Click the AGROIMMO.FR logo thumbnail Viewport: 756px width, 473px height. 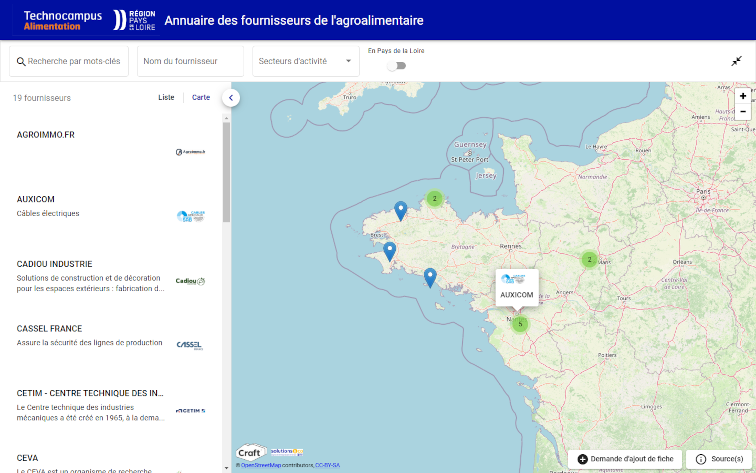click(x=190, y=152)
